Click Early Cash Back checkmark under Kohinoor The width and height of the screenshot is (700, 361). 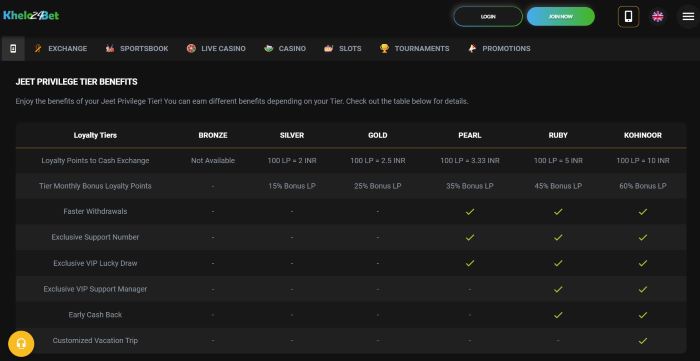pos(643,315)
